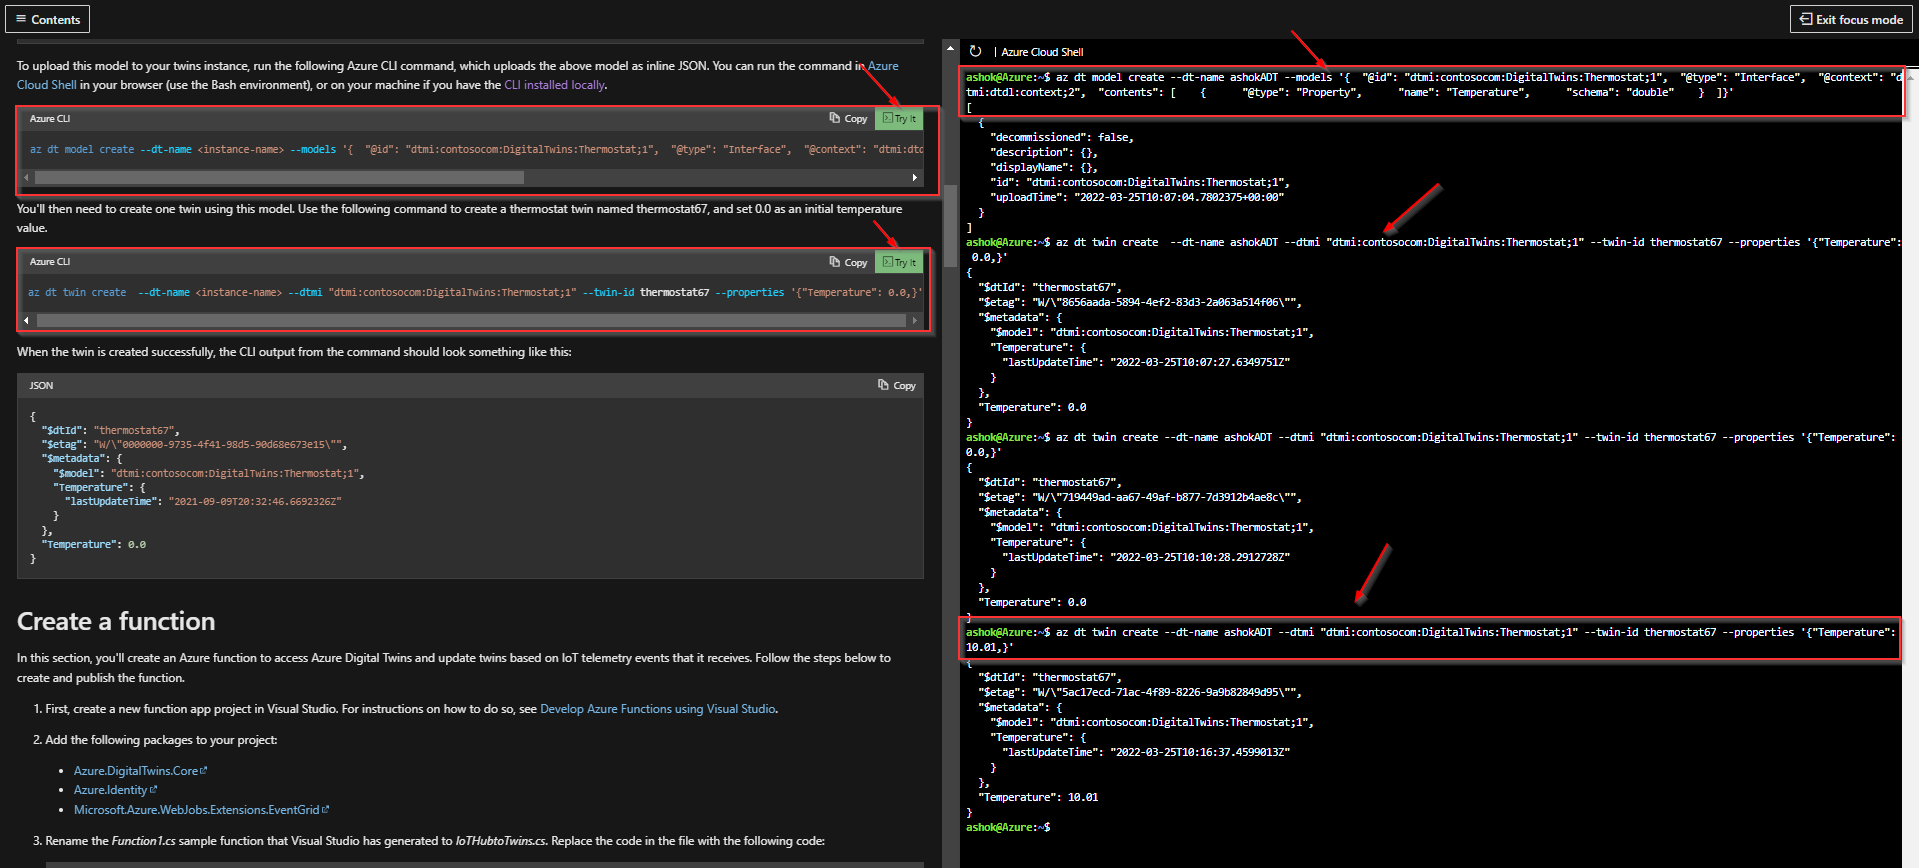Image resolution: width=1919 pixels, height=868 pixels.
Task: Click the article scrollbar up arrow
Action: pyautogui.click(x=950, y=47)
